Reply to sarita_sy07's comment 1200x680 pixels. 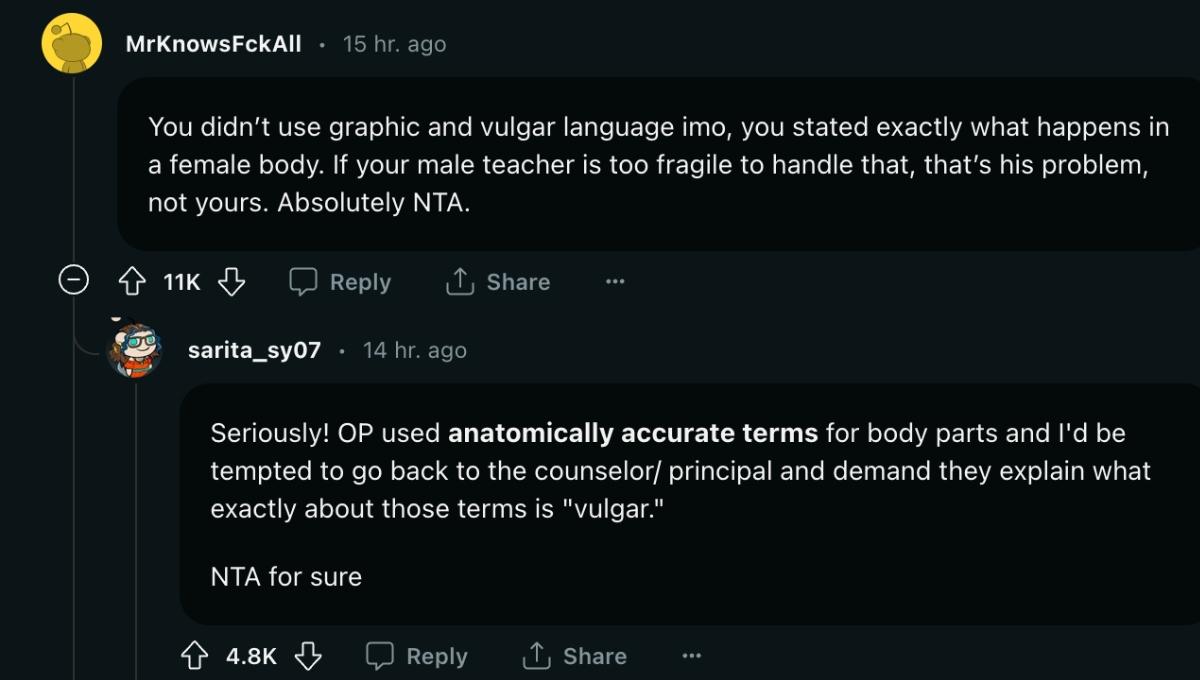[x=417, y=656]
